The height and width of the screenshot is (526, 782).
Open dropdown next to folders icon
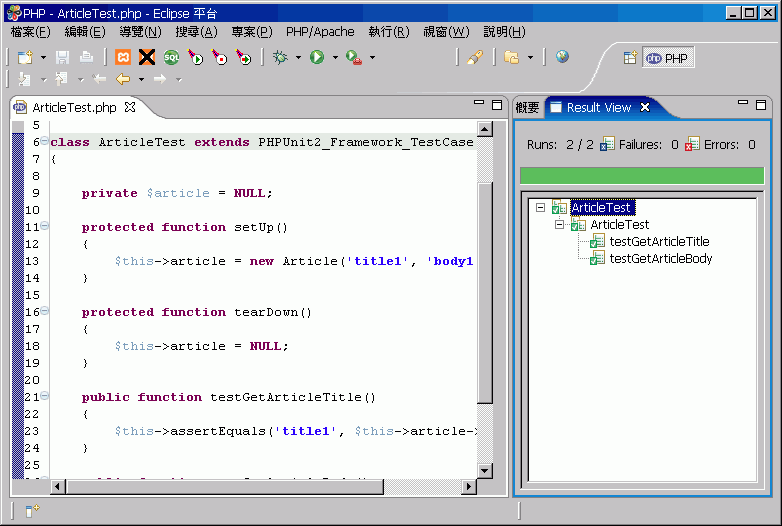530,58
